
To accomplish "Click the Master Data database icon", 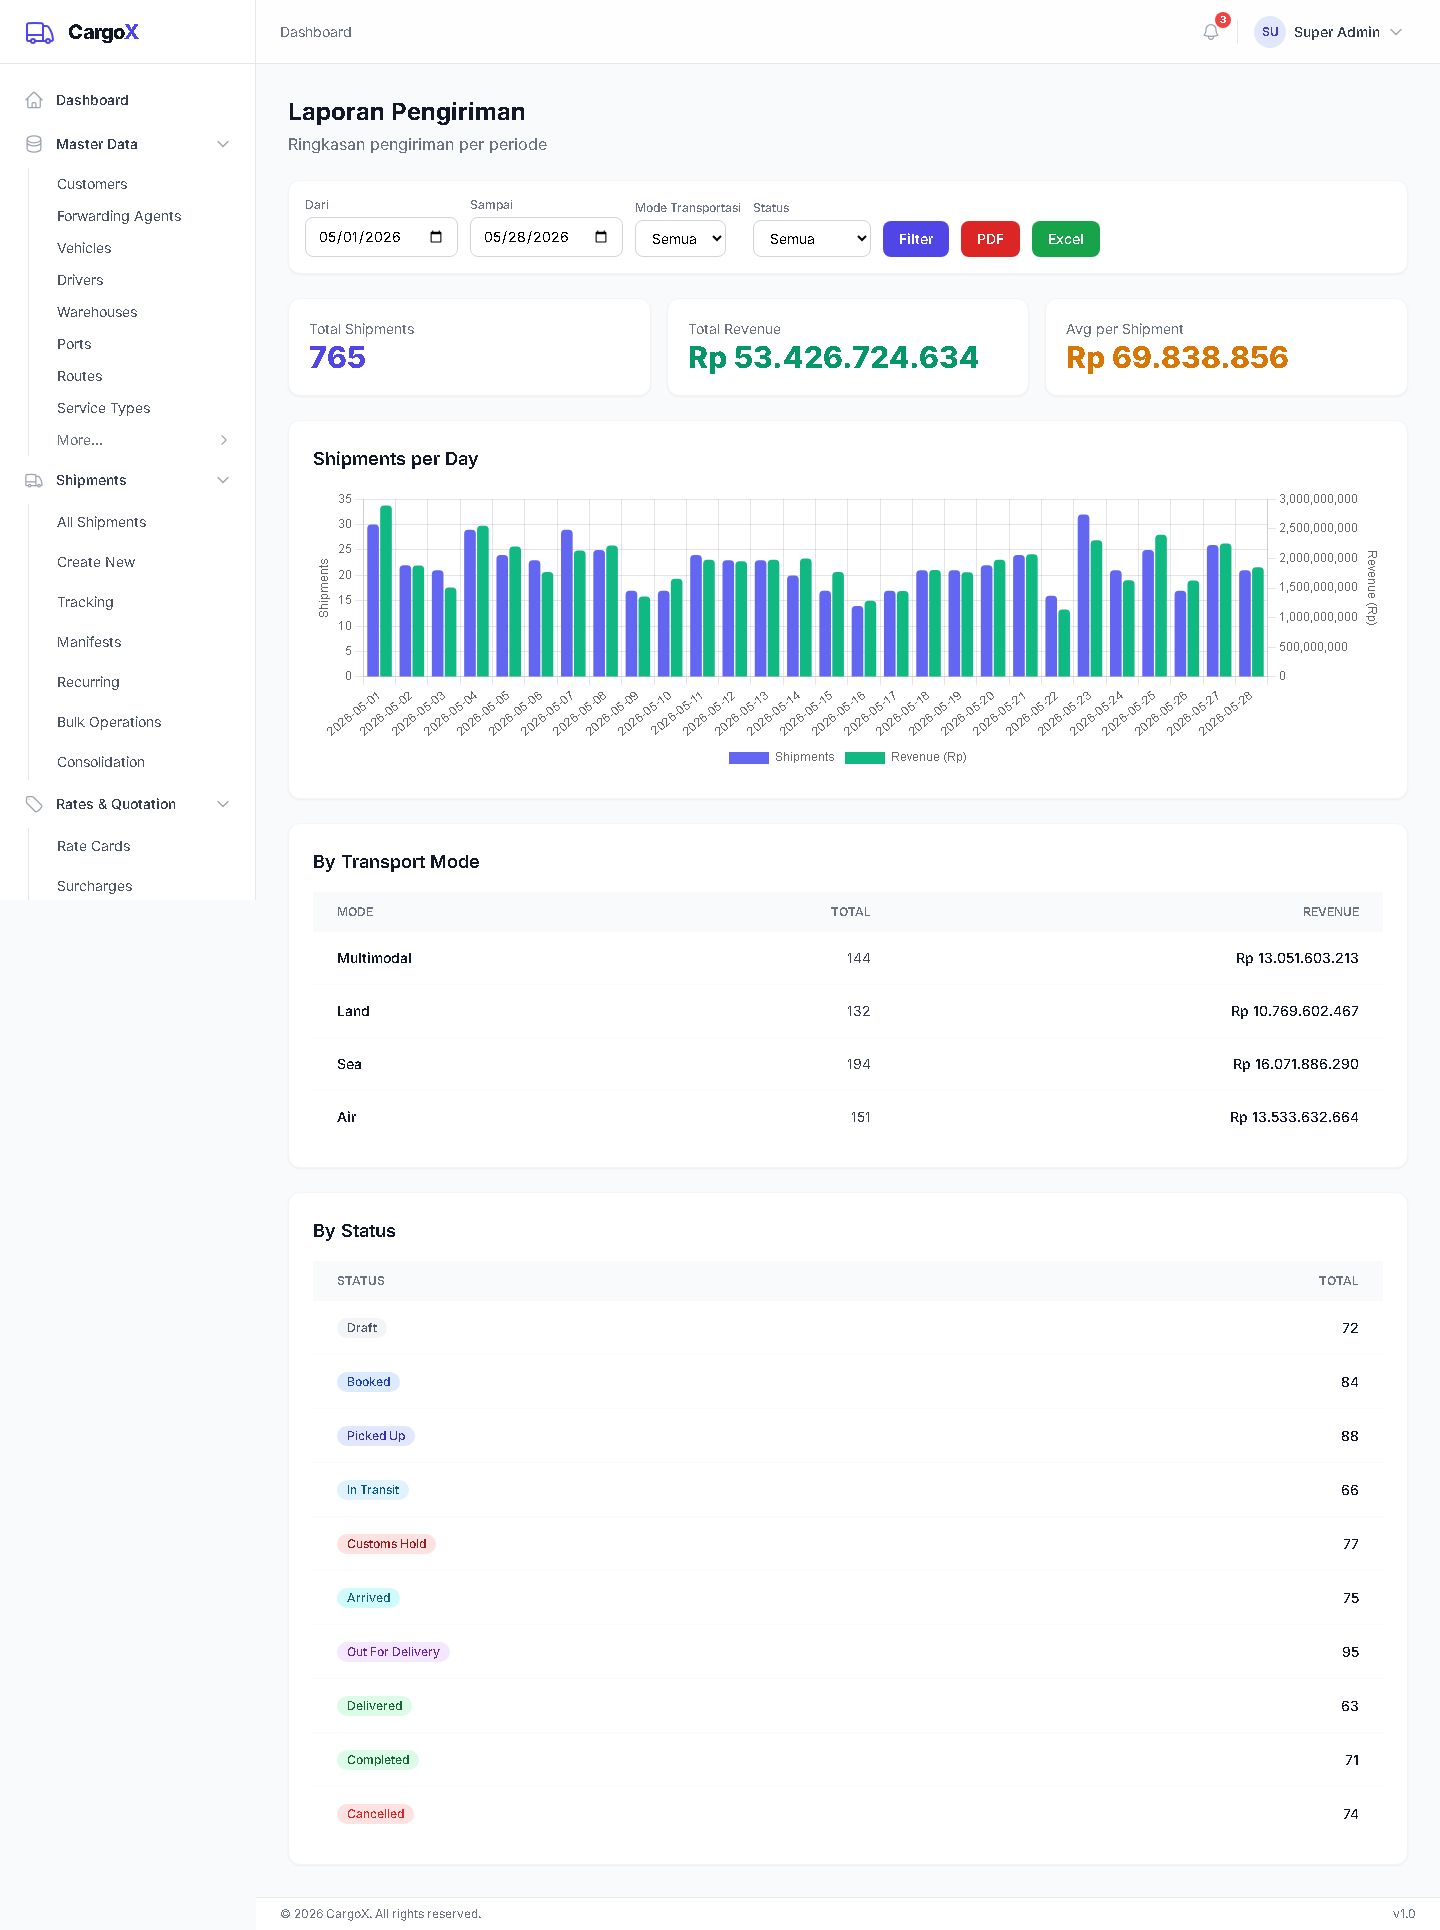I will (34, 144).
